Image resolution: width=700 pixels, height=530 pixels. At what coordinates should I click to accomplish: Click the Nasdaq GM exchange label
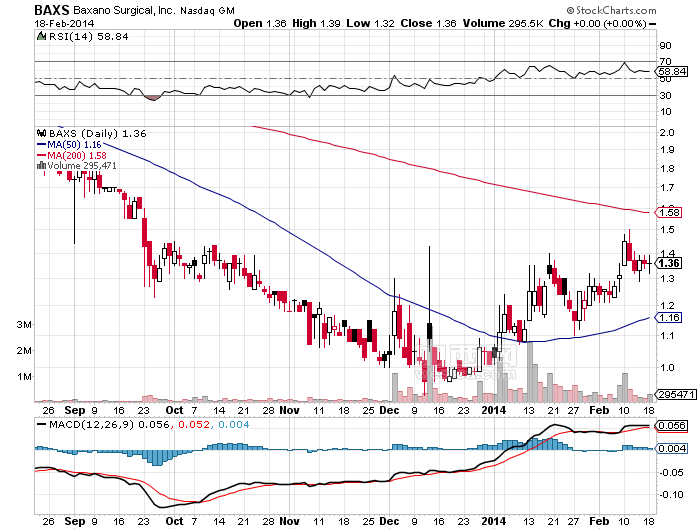click(207, 11)
